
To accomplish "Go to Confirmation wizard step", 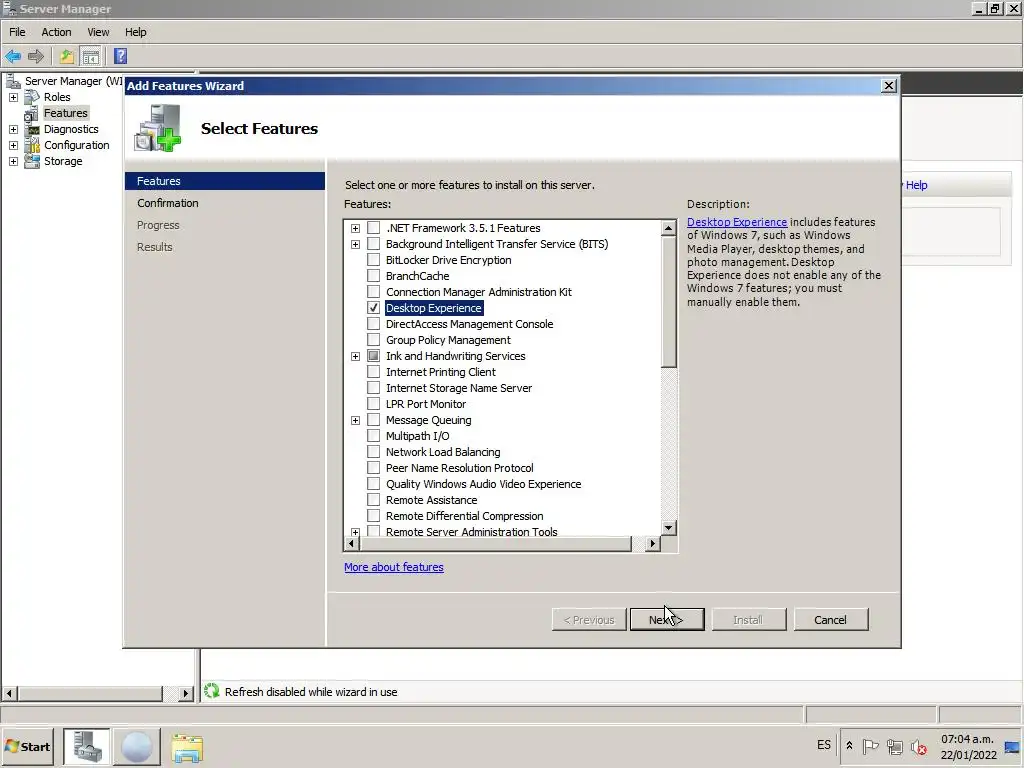I will [168, 203].
